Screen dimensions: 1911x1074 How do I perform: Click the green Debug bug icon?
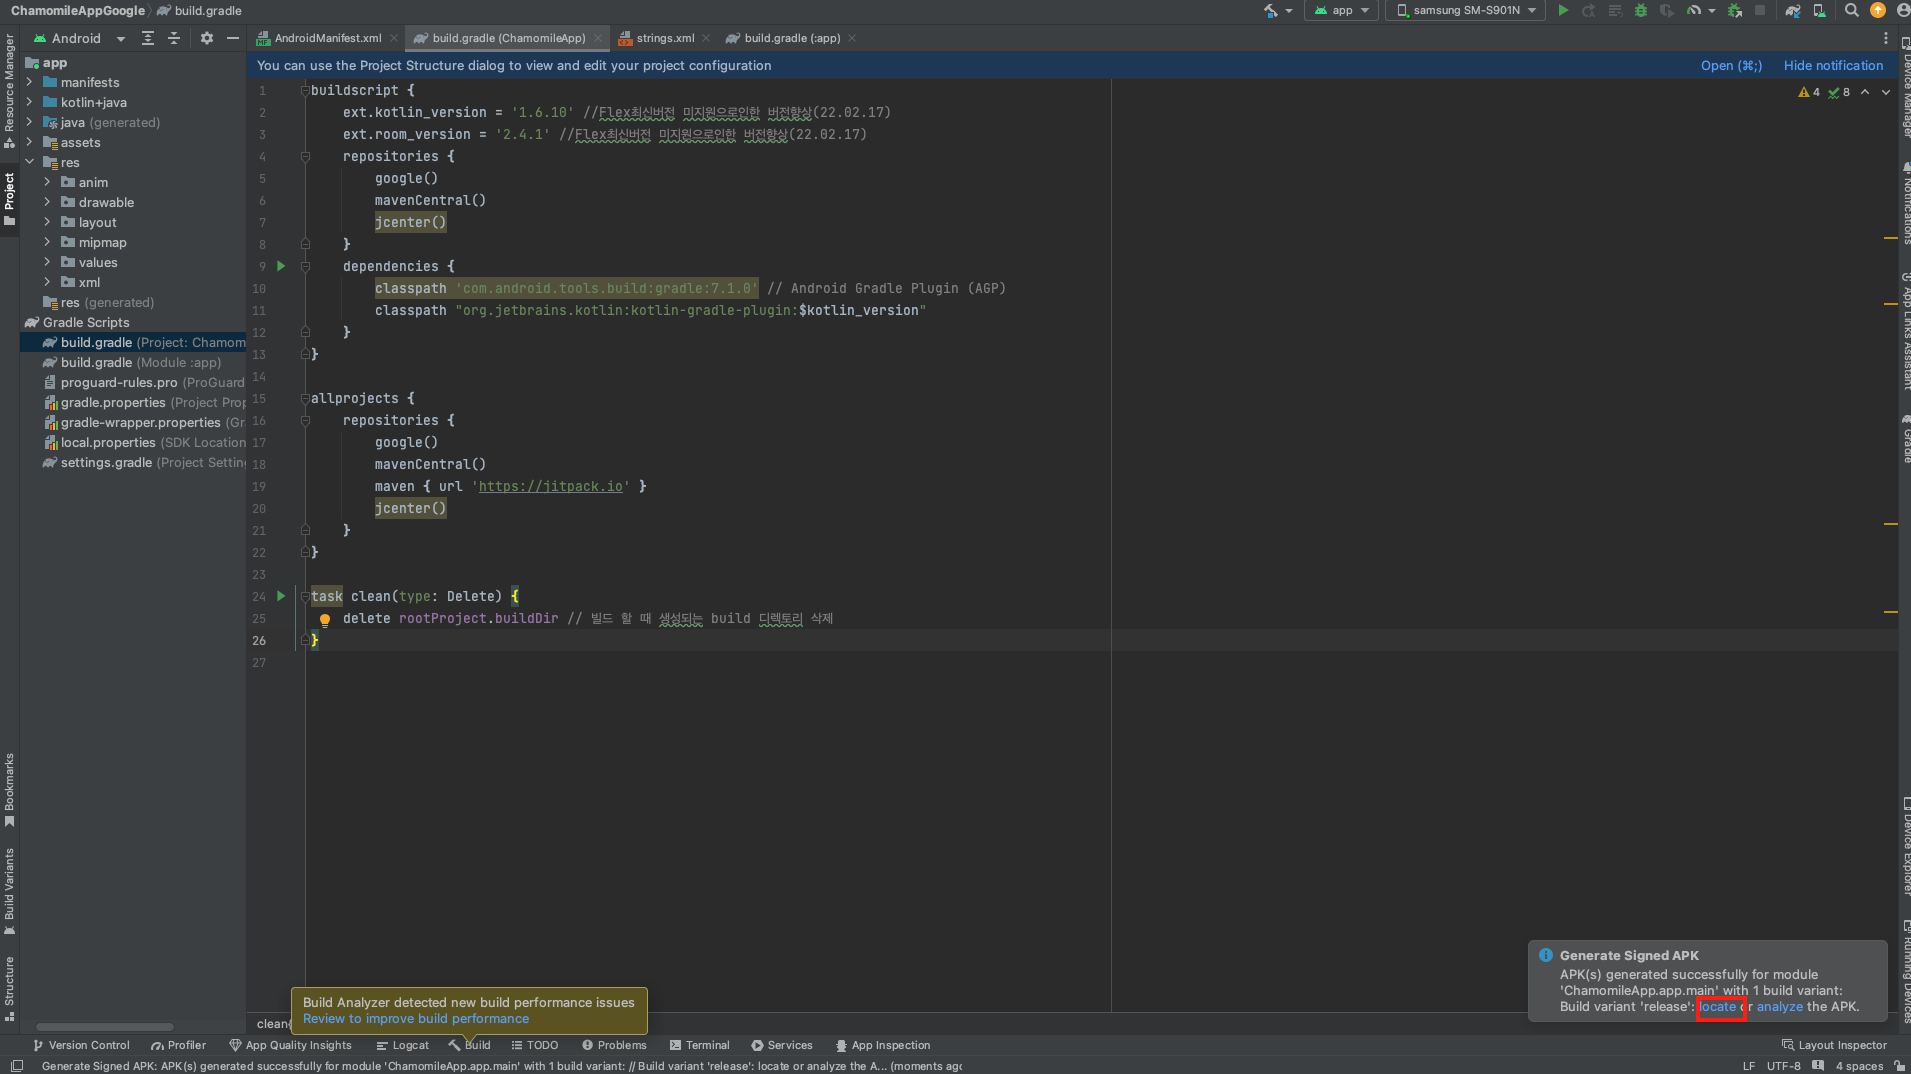[x=1641, y=10]
